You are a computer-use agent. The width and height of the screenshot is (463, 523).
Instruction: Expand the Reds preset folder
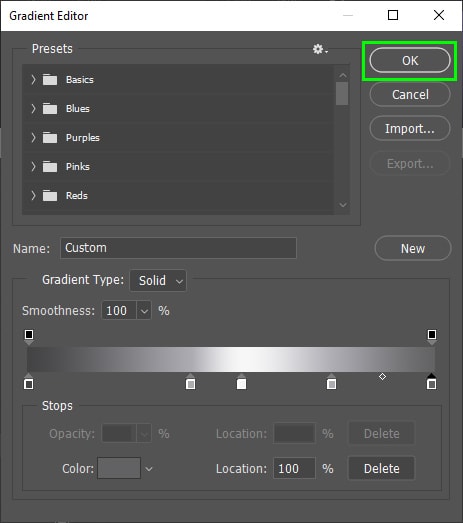pos(33,195)
